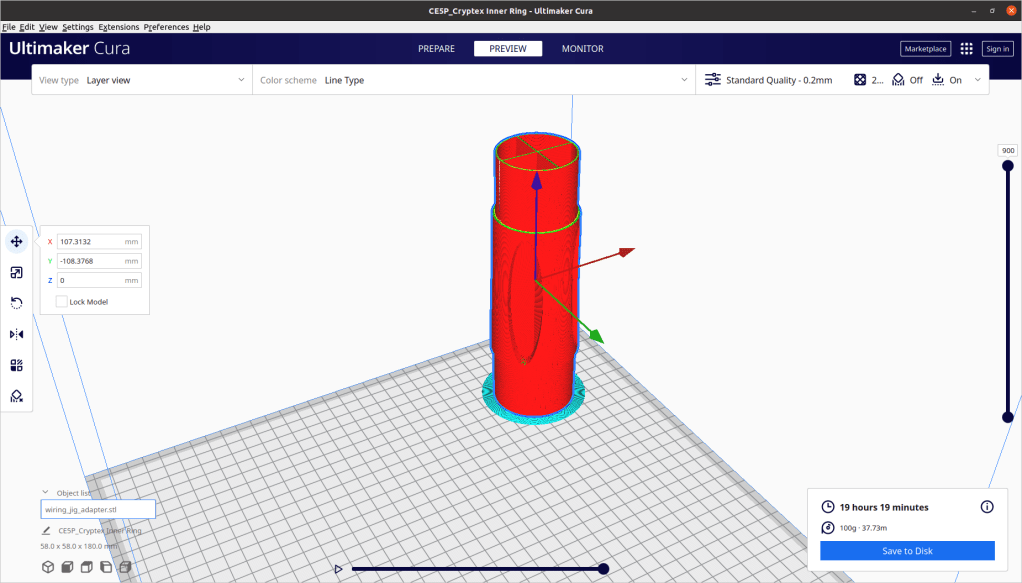Image resolution: width=1022 pixels, height=583 pixels.
Task: Select the Move tool in left toolbar
Action: click(17, 241)
